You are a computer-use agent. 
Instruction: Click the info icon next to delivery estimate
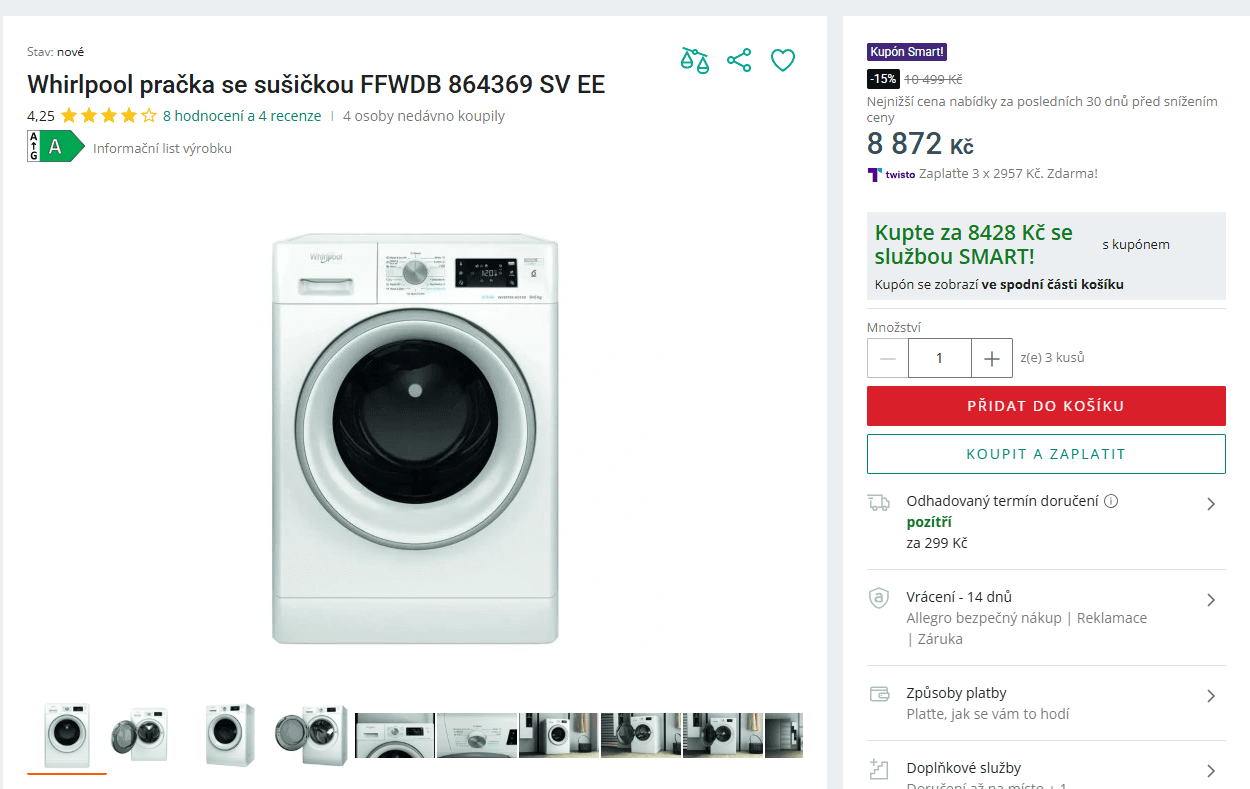(1111, 501)
